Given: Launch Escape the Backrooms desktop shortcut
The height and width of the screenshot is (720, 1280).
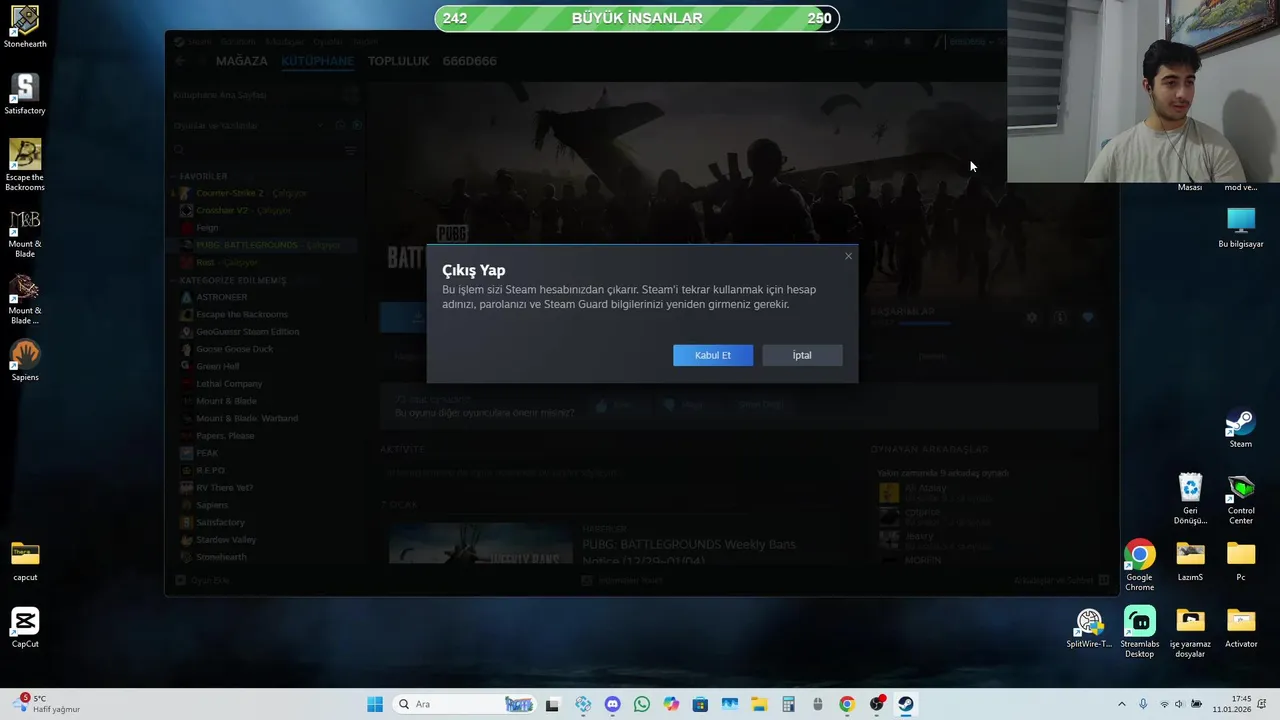Looking at the screenshot, I should click(x=25, y=165).
